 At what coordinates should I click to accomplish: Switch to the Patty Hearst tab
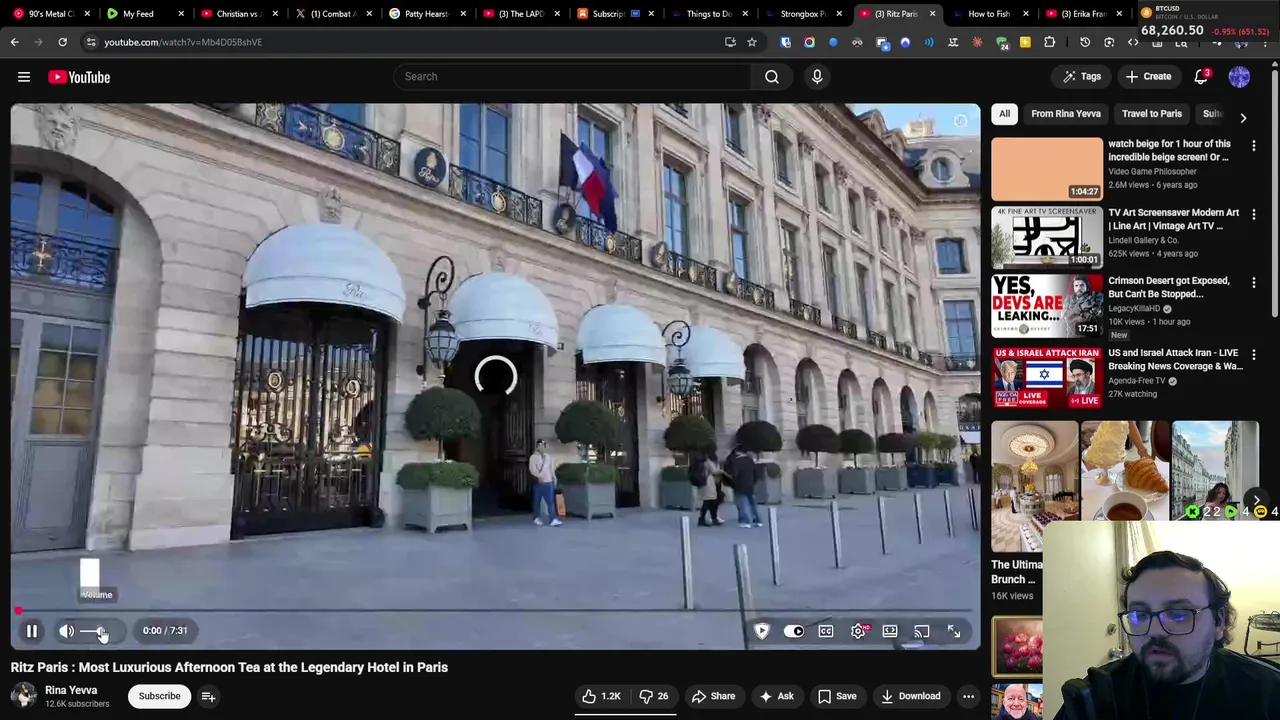click(426, 14)
